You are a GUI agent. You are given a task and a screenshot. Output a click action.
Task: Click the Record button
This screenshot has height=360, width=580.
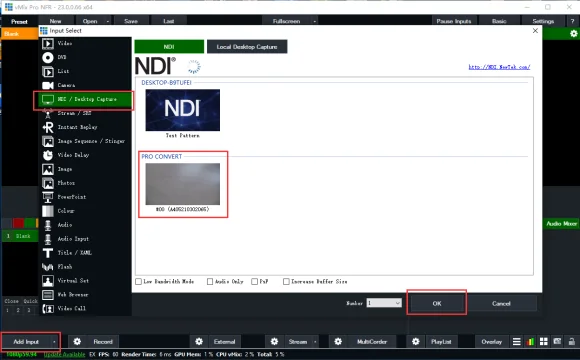(x=103, y=342)
